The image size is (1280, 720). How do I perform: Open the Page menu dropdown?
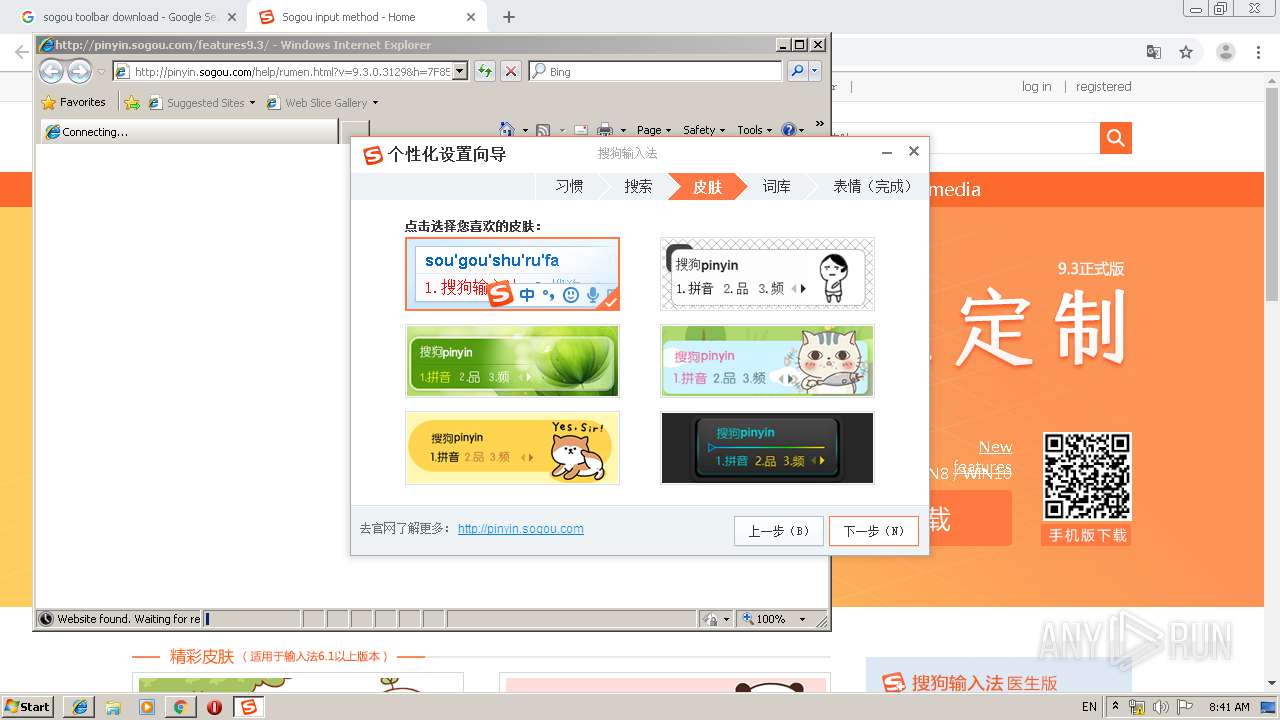652,130
